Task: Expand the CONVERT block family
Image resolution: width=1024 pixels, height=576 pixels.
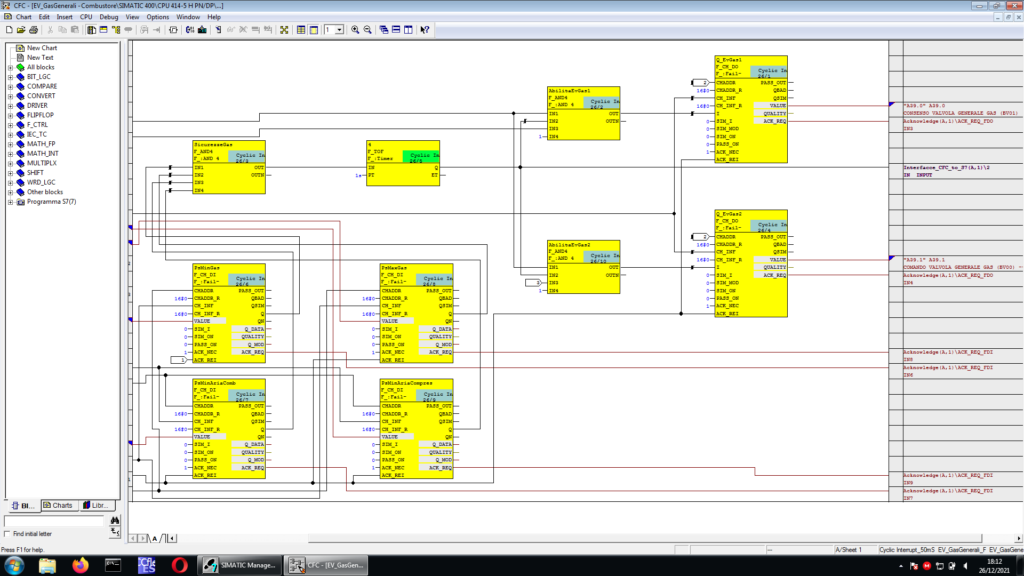Action: pyautogui.click(x=10, y=96)
